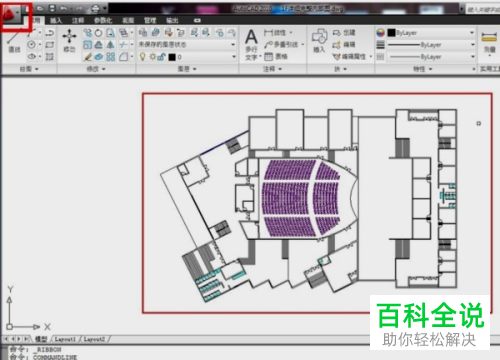Expand the Annotation (注释) panel
Screen dimensions: 500x360
[x=273, y=69]
